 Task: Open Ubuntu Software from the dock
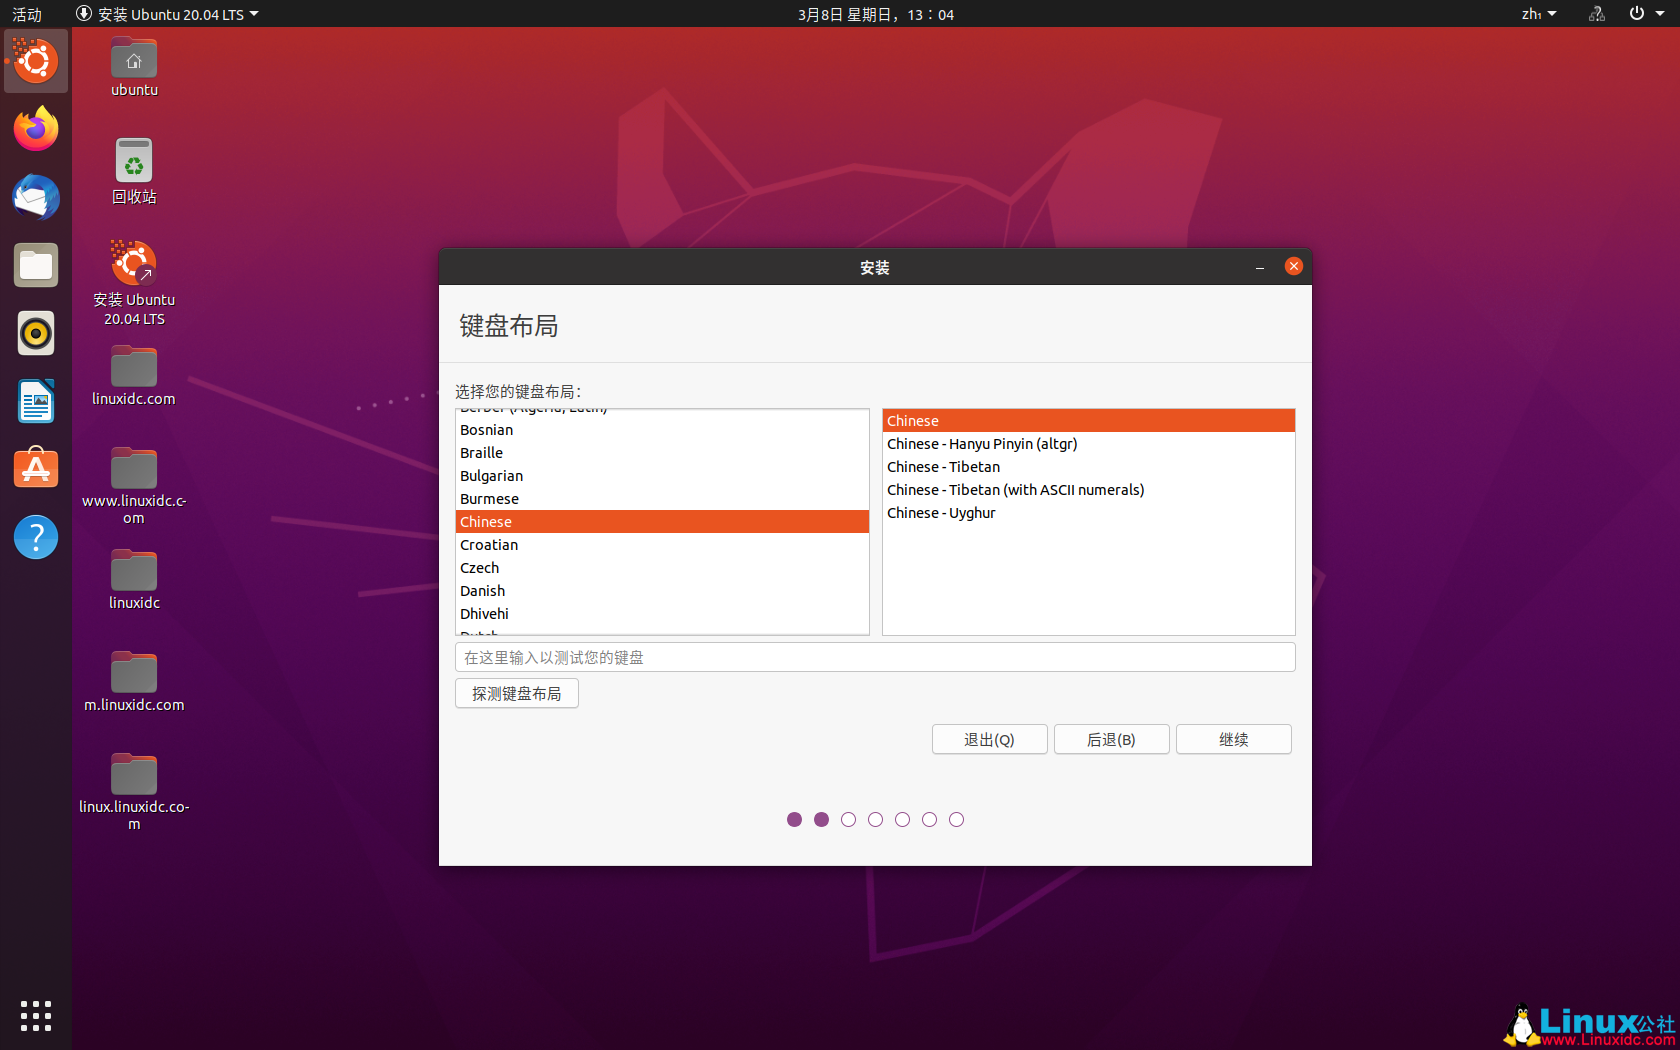coord(35,468)
